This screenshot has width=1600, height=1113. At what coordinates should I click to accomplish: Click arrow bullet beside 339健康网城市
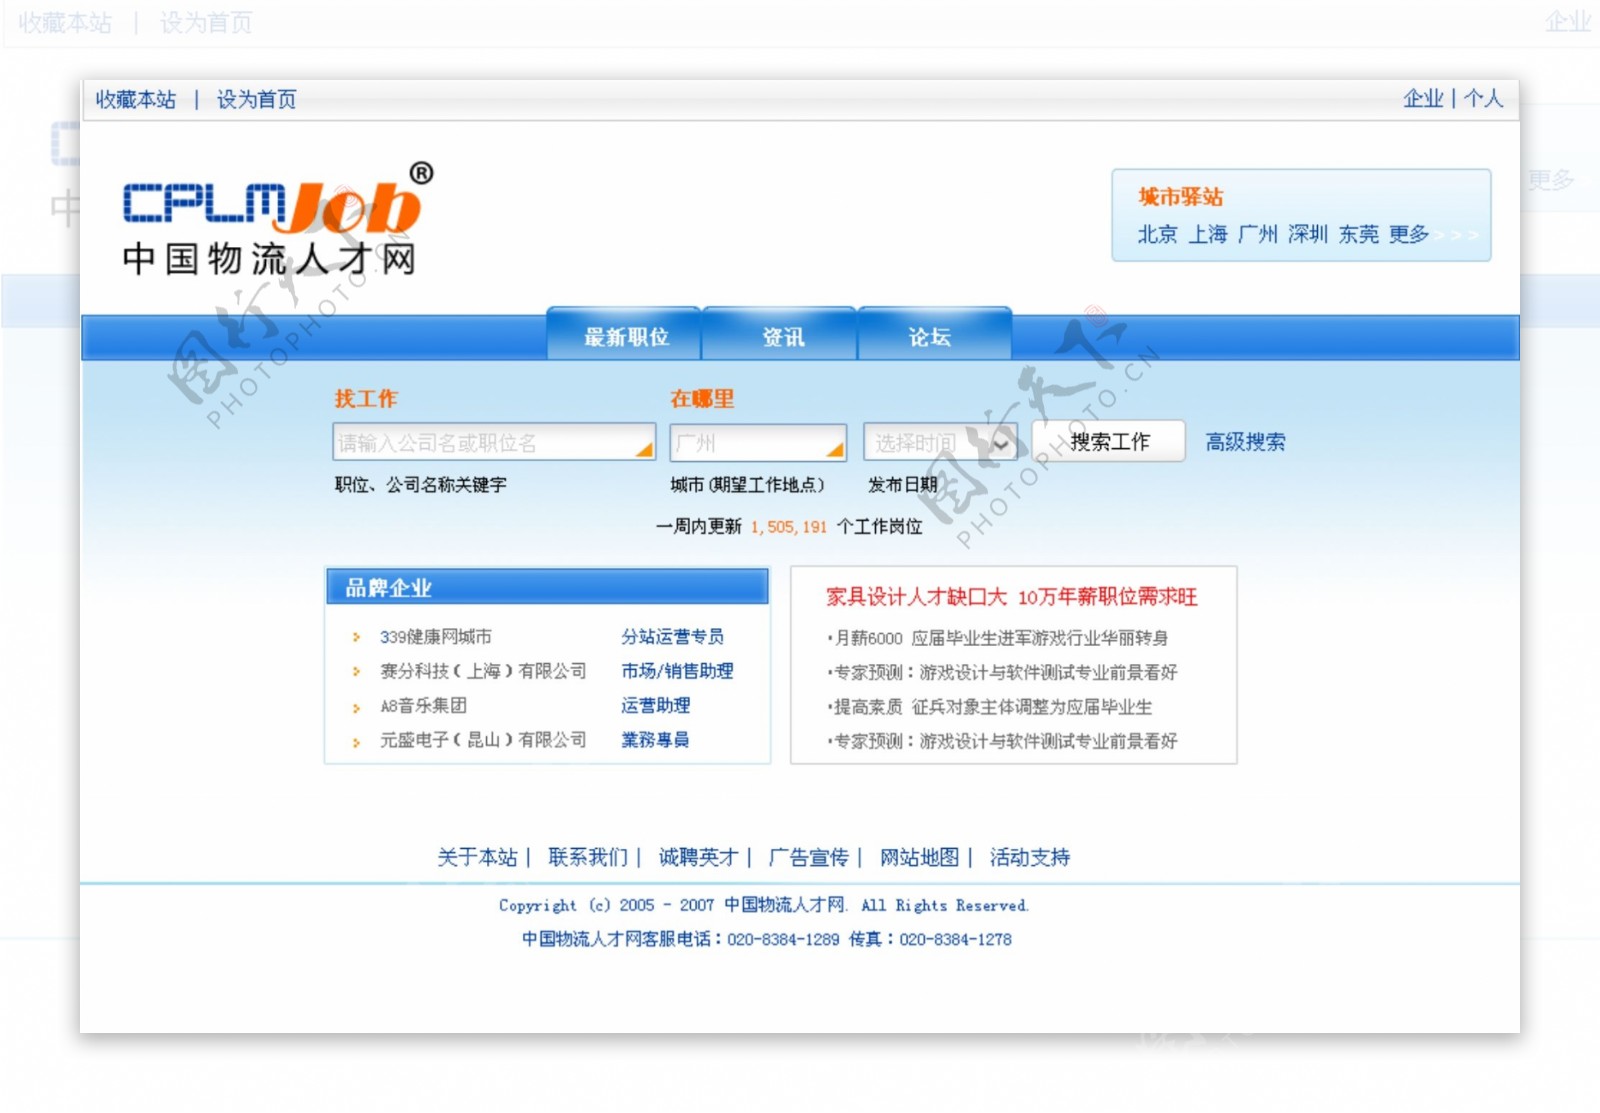(x=356, y=637)
